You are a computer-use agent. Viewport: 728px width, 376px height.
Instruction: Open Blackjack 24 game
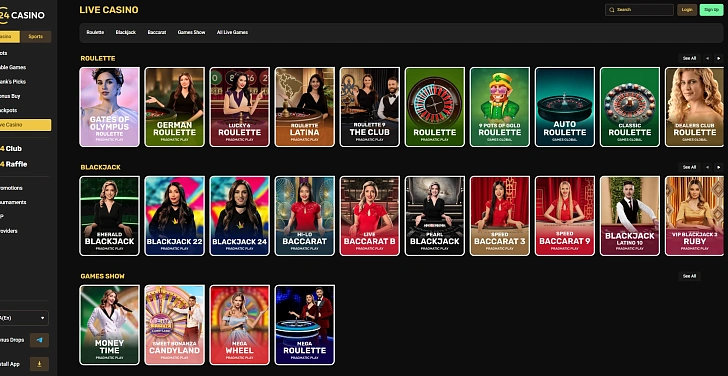(x=240, y=216)
